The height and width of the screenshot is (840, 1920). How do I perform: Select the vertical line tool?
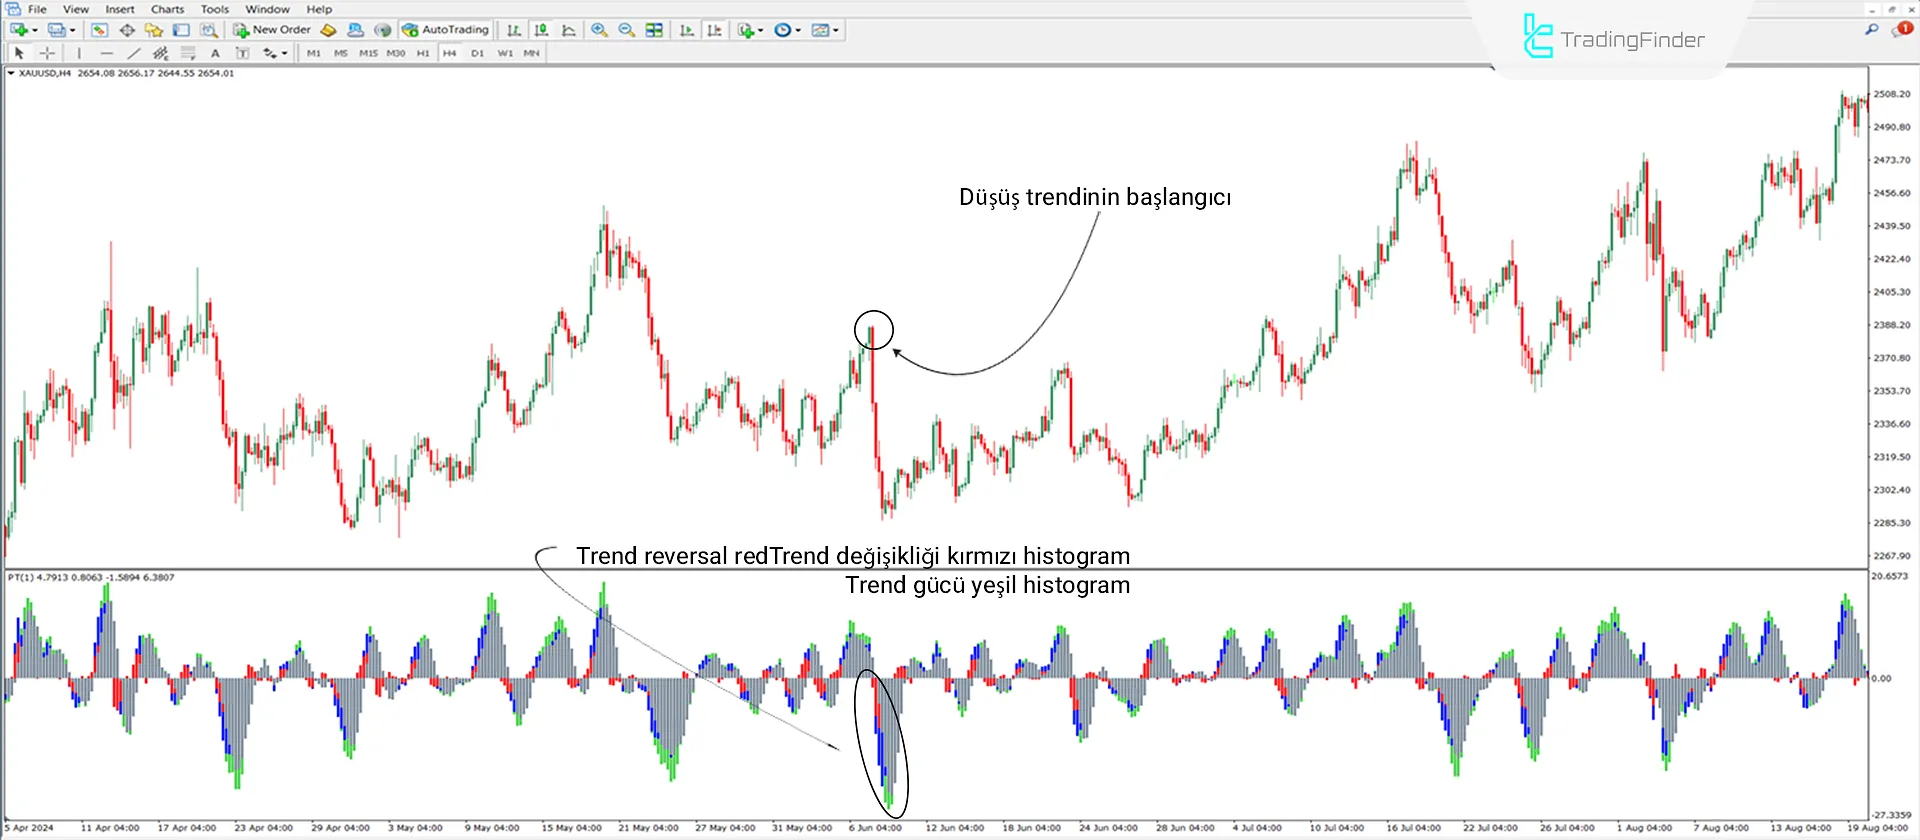79,53
